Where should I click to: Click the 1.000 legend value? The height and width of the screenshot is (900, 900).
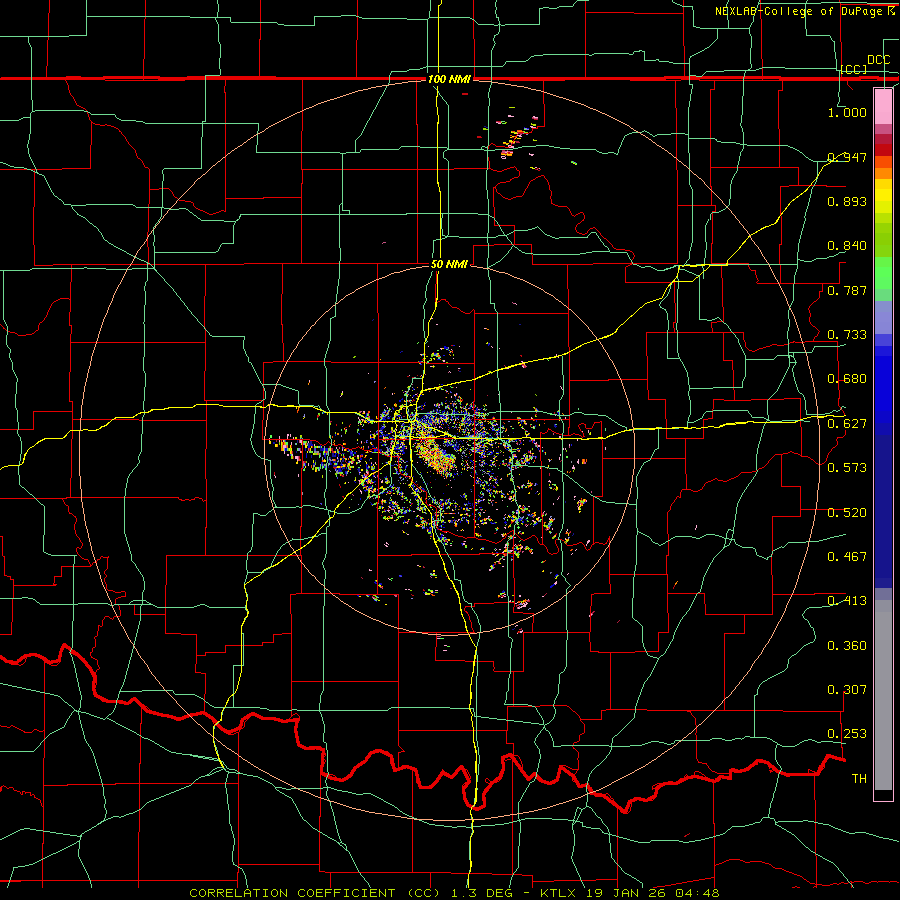[x=847, y=112]
